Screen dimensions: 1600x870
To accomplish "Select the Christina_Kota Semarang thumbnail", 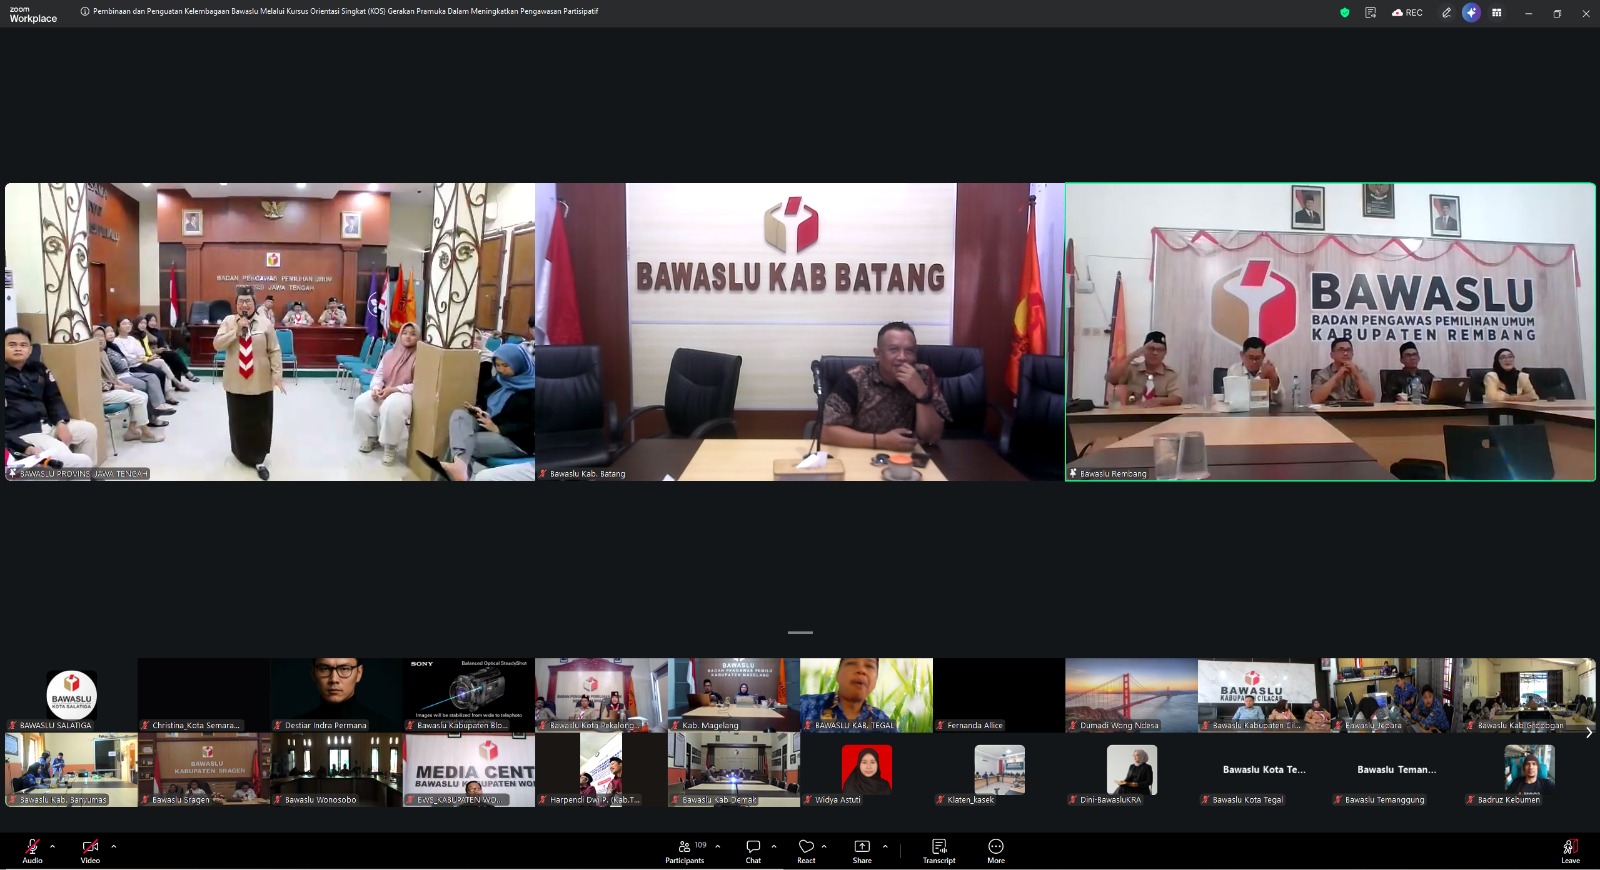I will (204, 695).
